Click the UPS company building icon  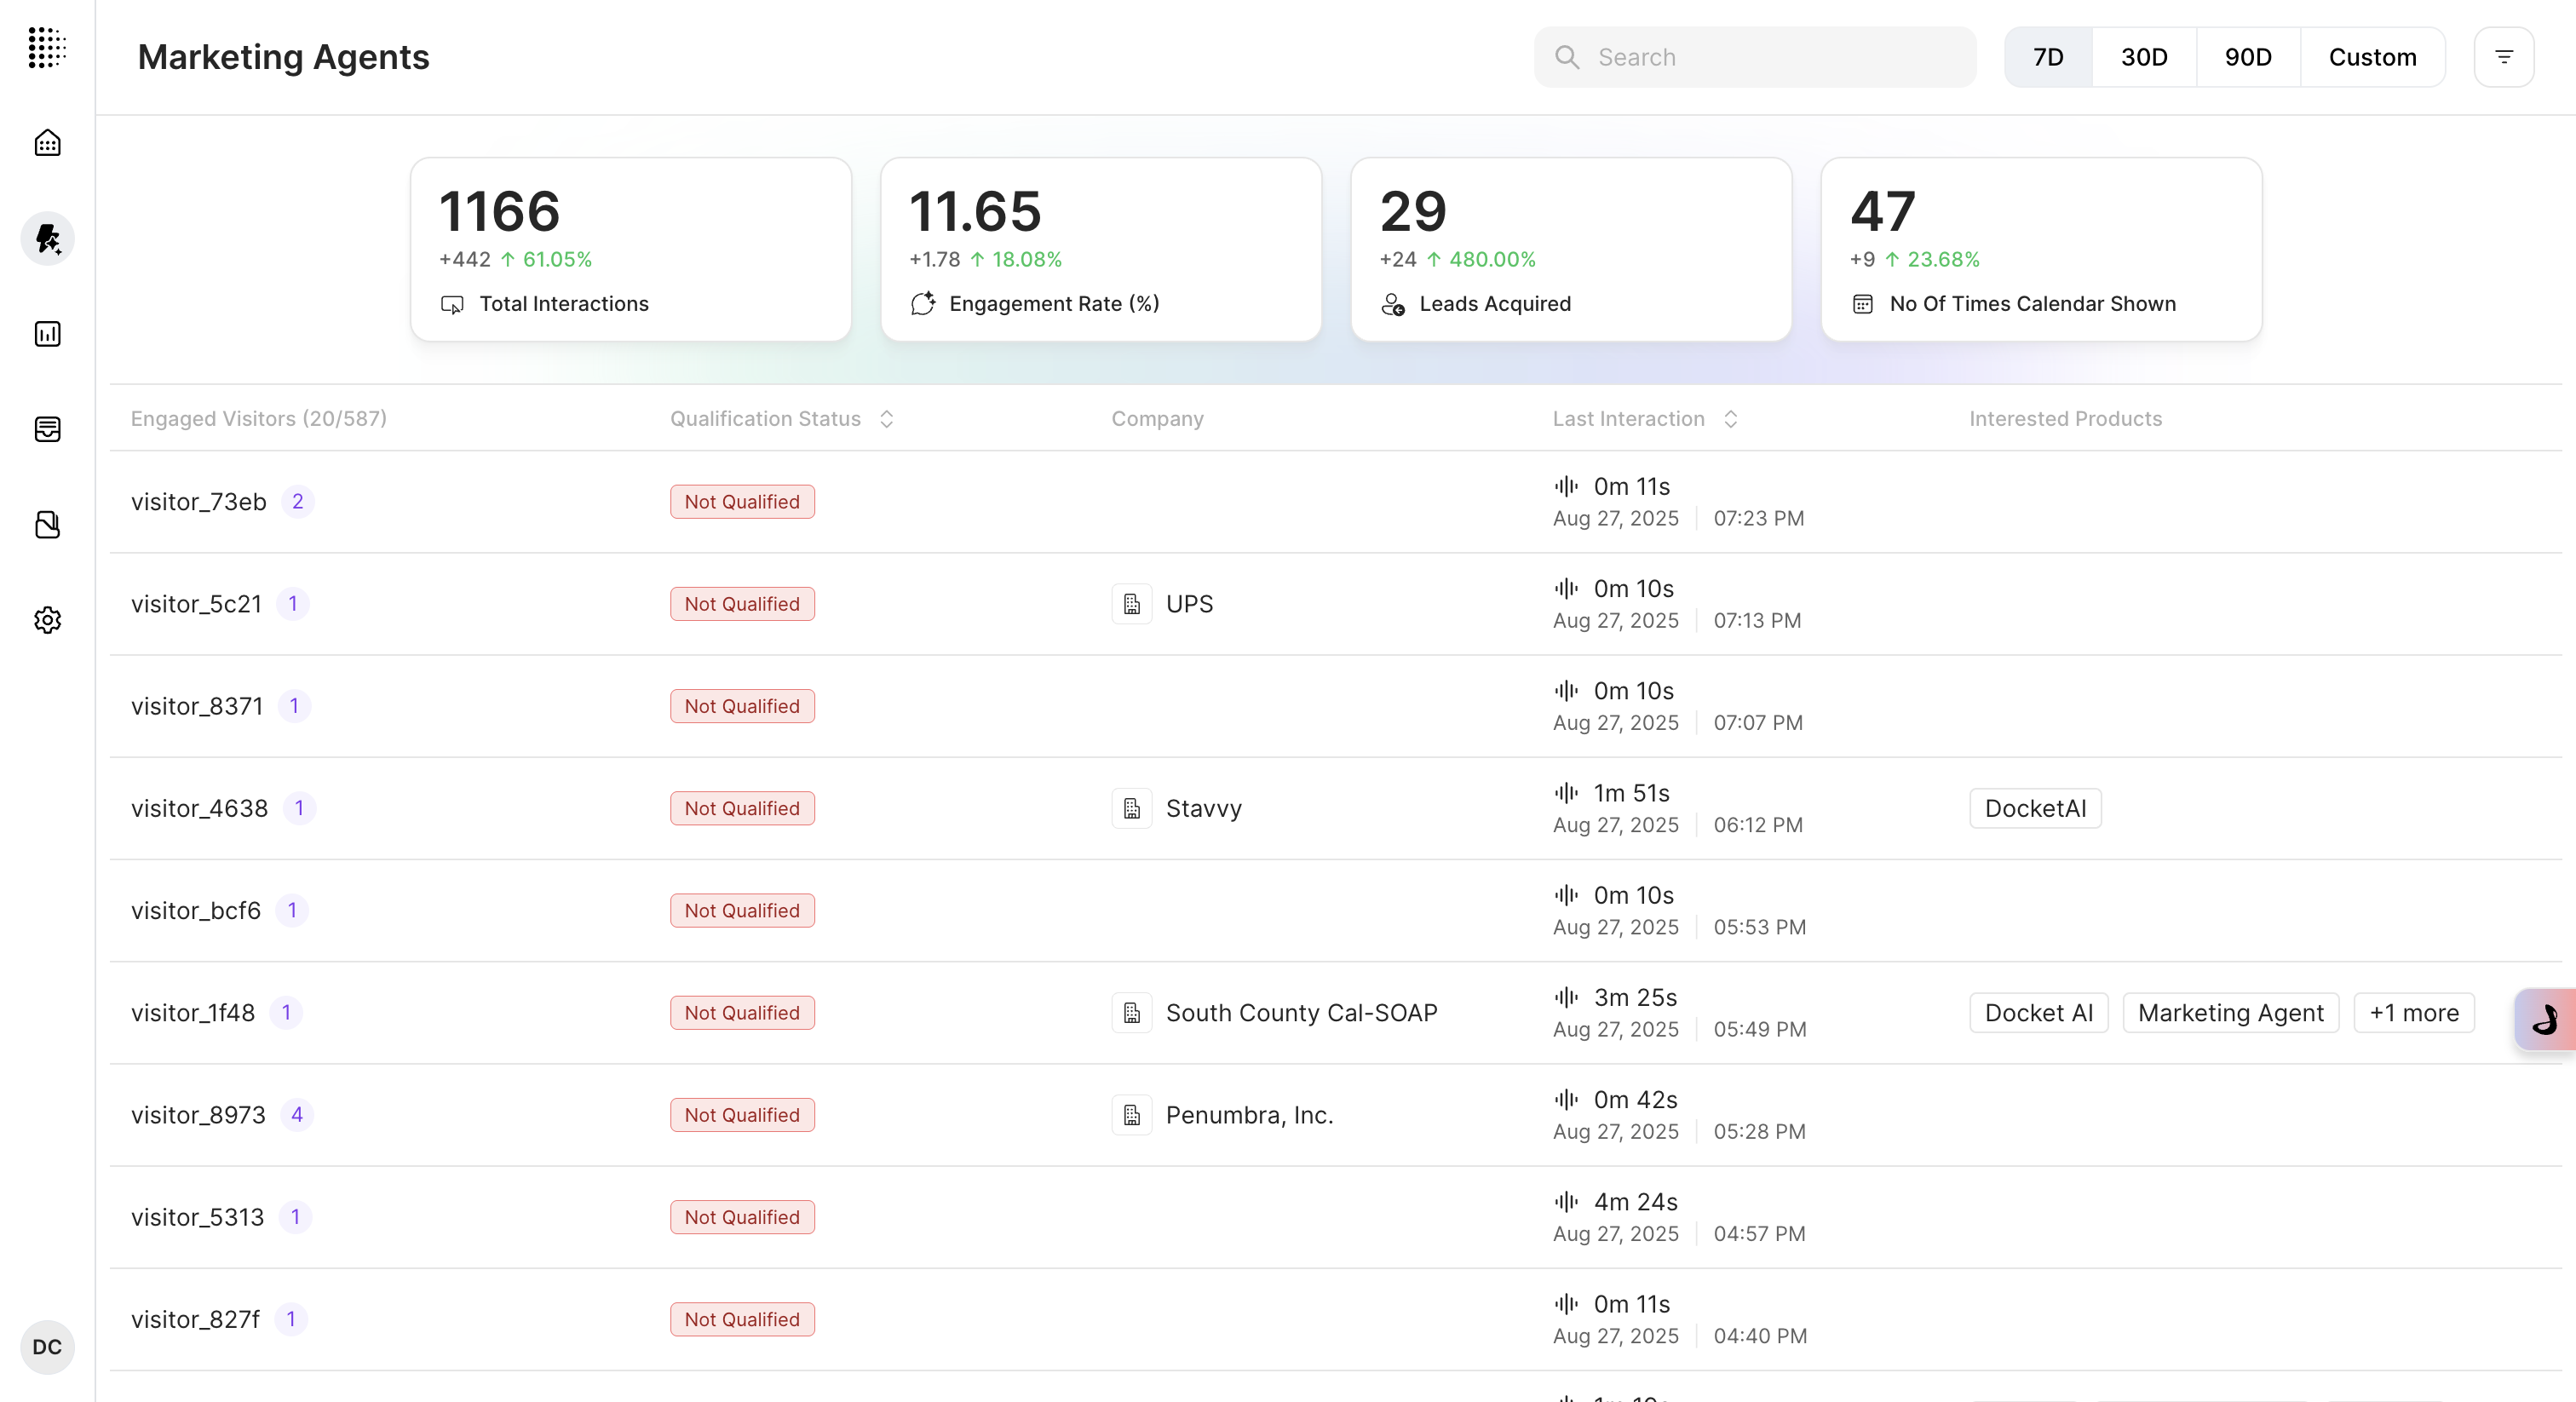1131,604
